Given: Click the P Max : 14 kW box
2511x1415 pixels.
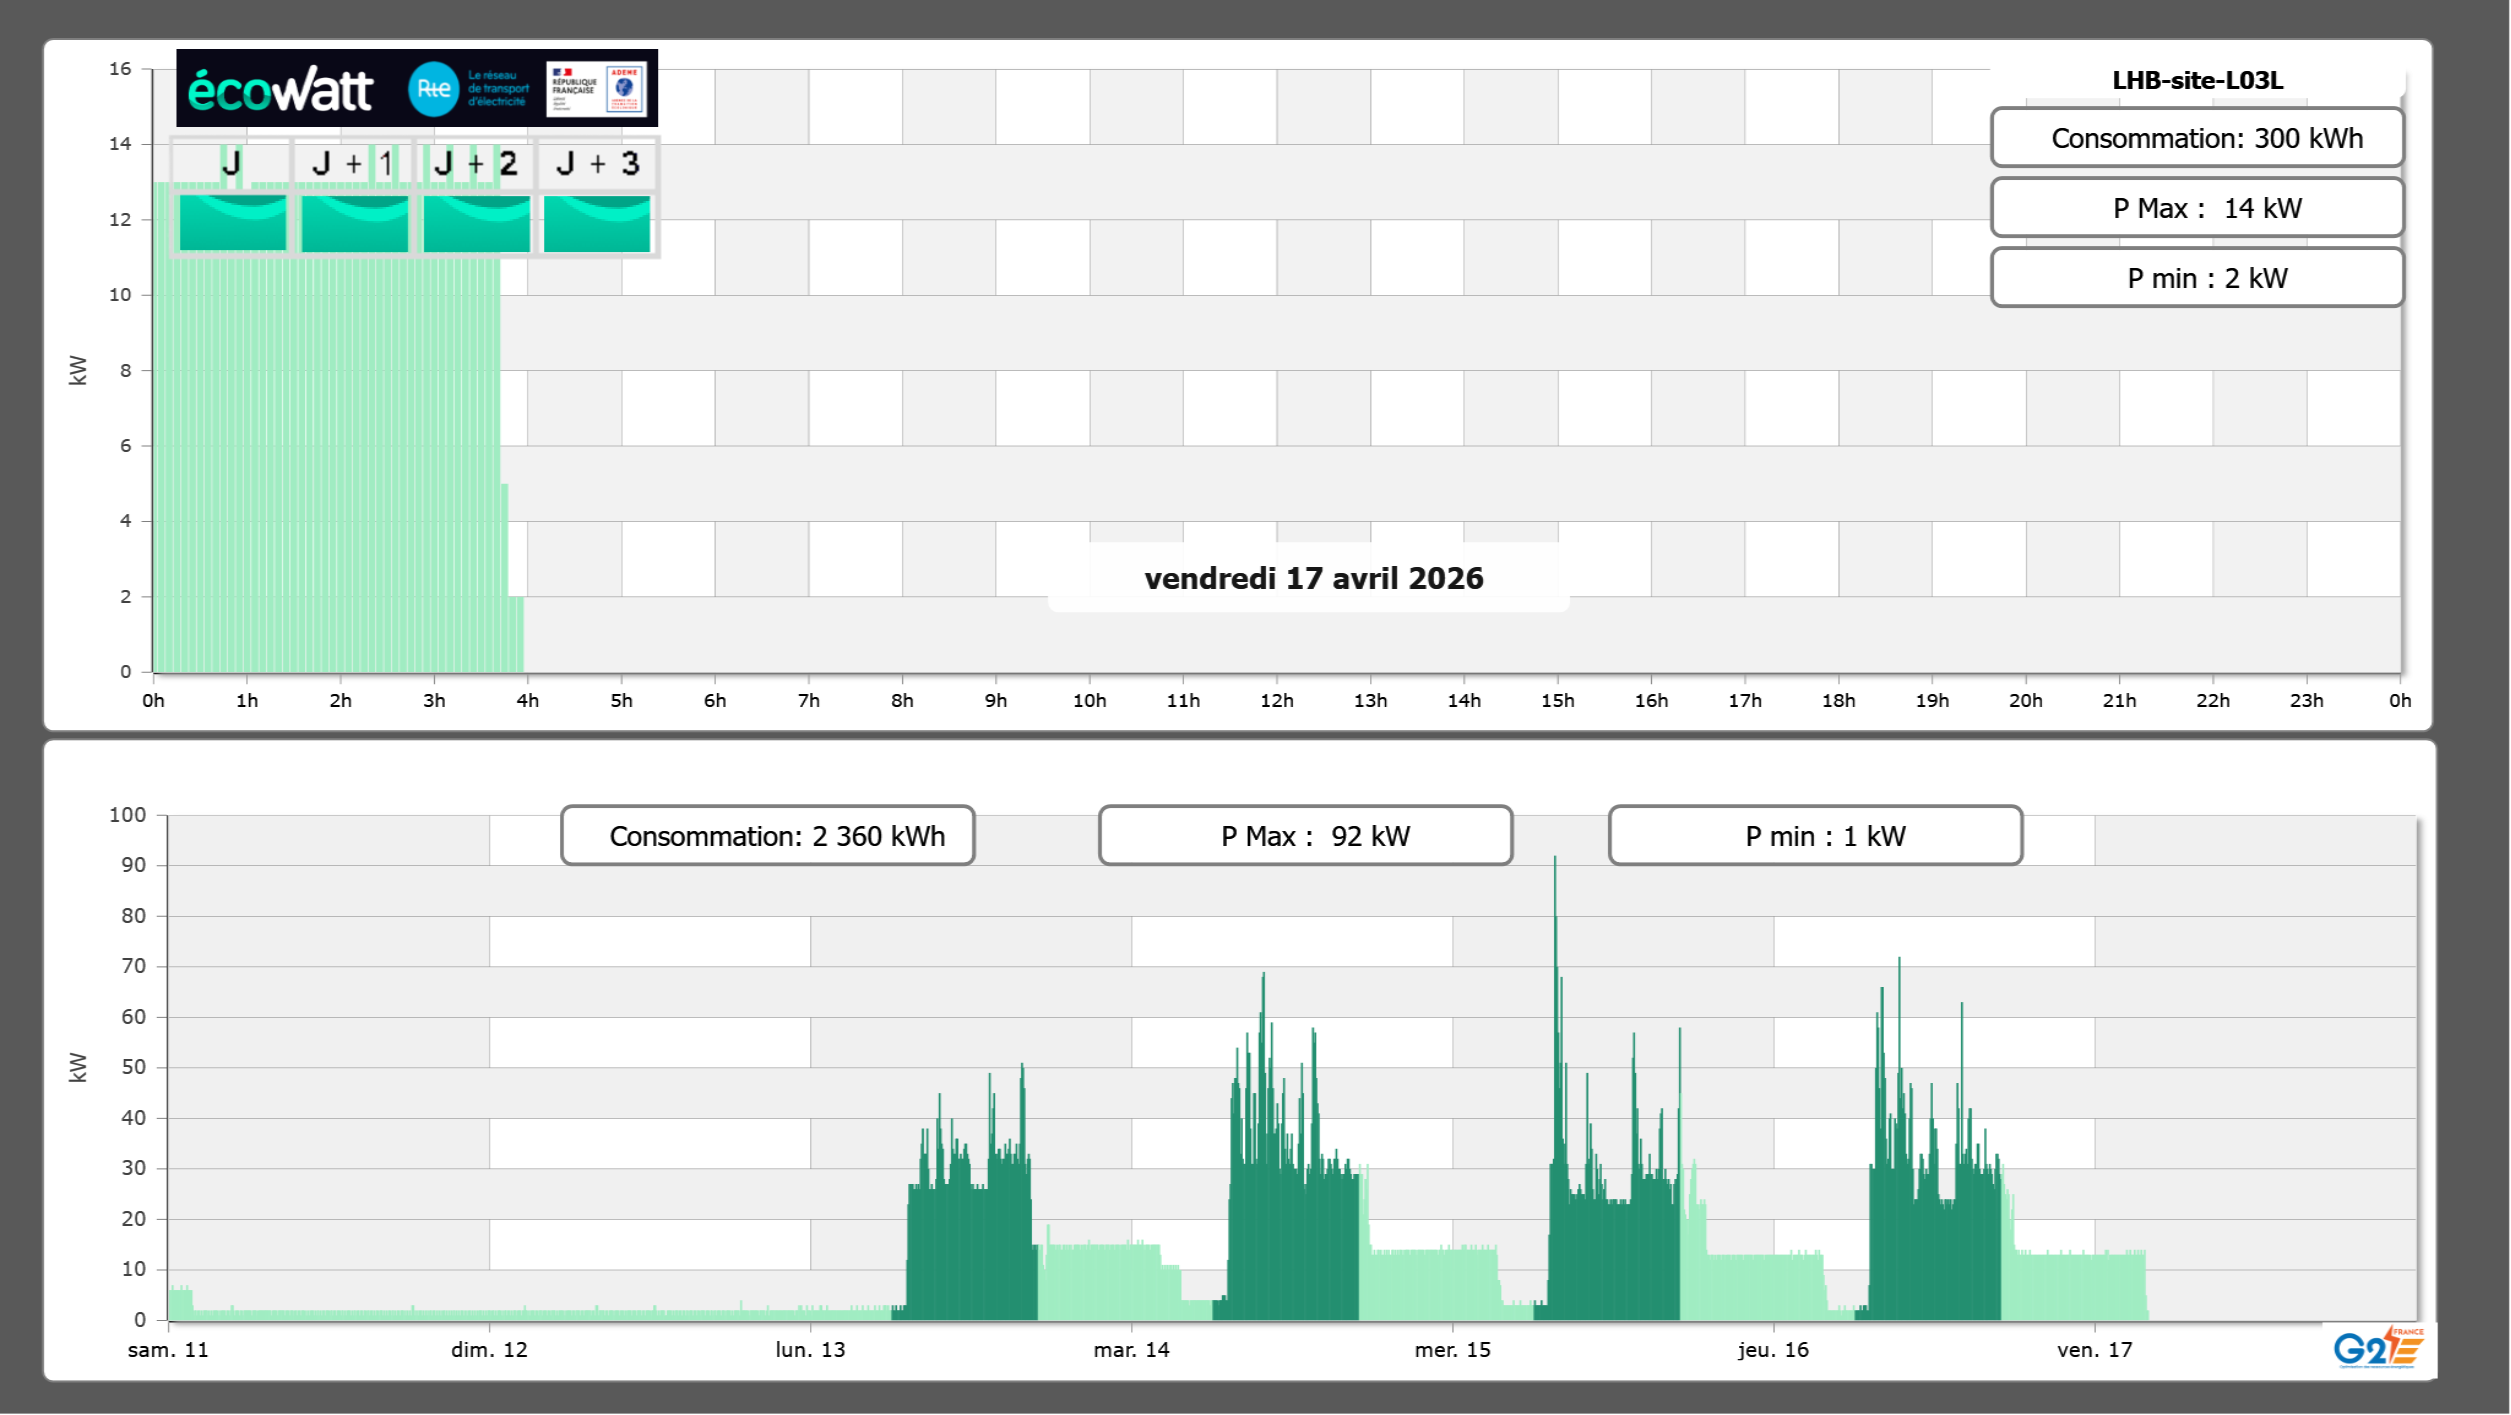Looking at the screenshot, I should pos(2197,208).
